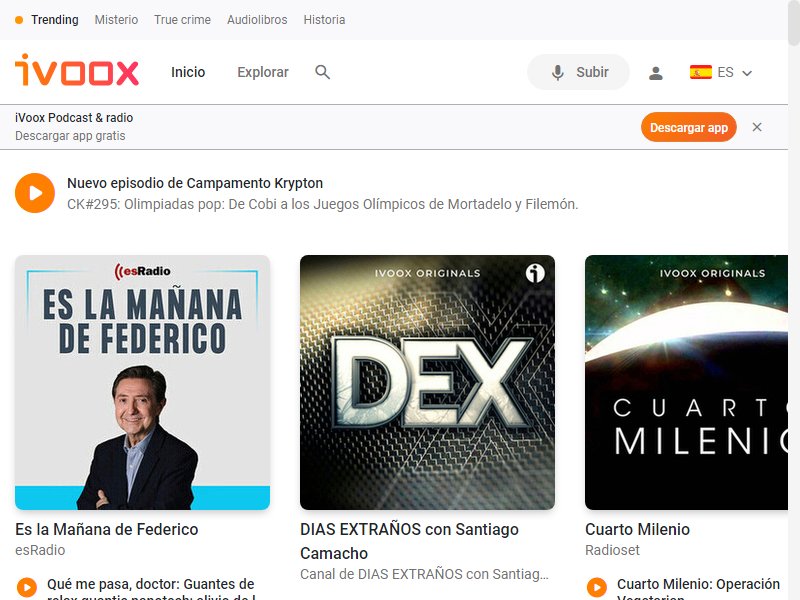Open the Explorar menu
The image size is (800, 600).
pos(263,72)
